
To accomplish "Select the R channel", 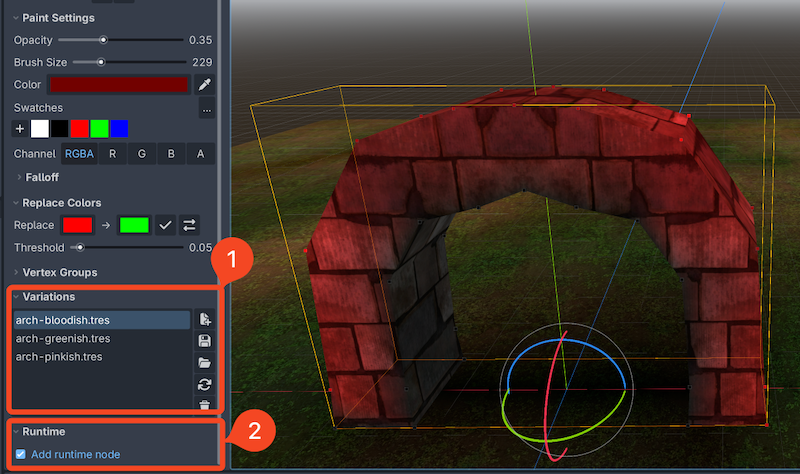I will (x=113, y=154).
